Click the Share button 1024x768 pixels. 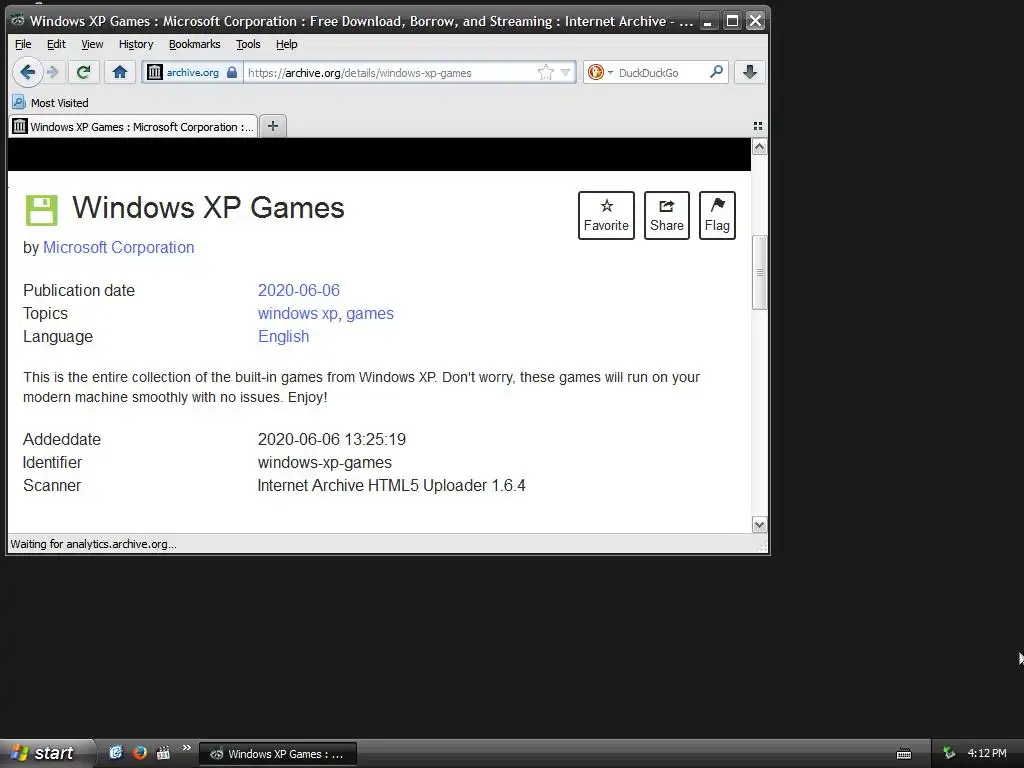667,216
